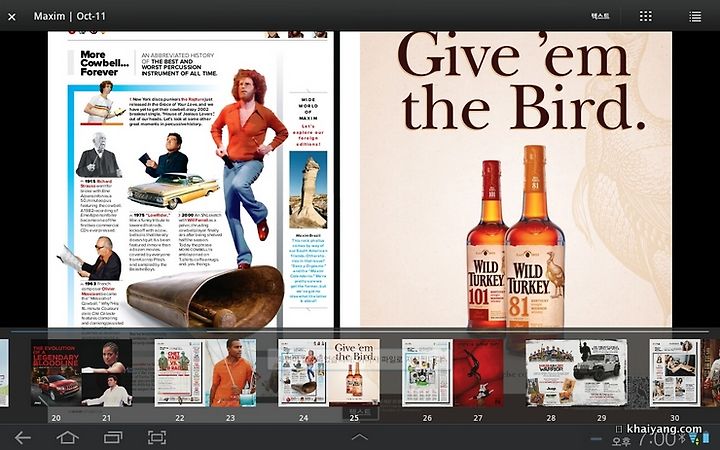The width and height of the screenshot is (720, 450).
Task: Tap the Korean text mode button
Action: pos(600,16)
